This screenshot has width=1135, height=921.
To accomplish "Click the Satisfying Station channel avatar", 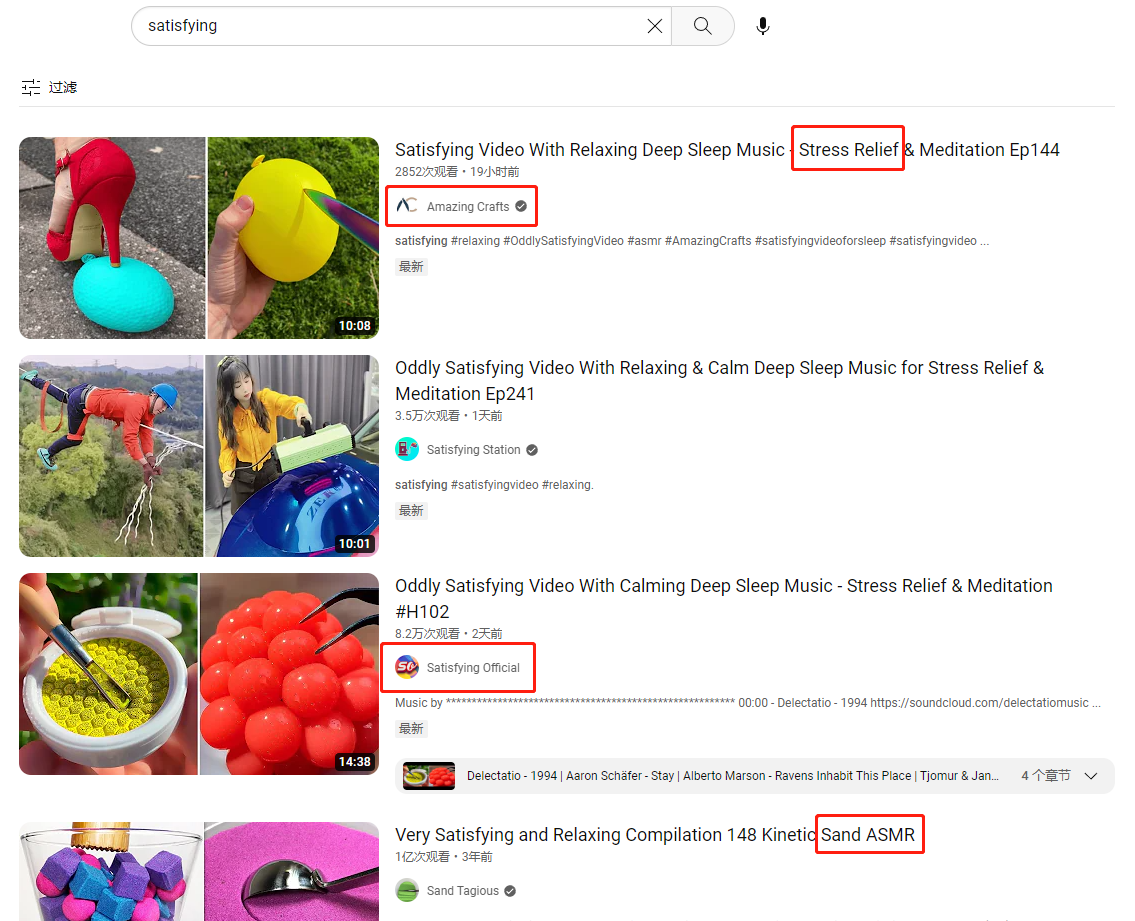I will [x=407, y=450].
